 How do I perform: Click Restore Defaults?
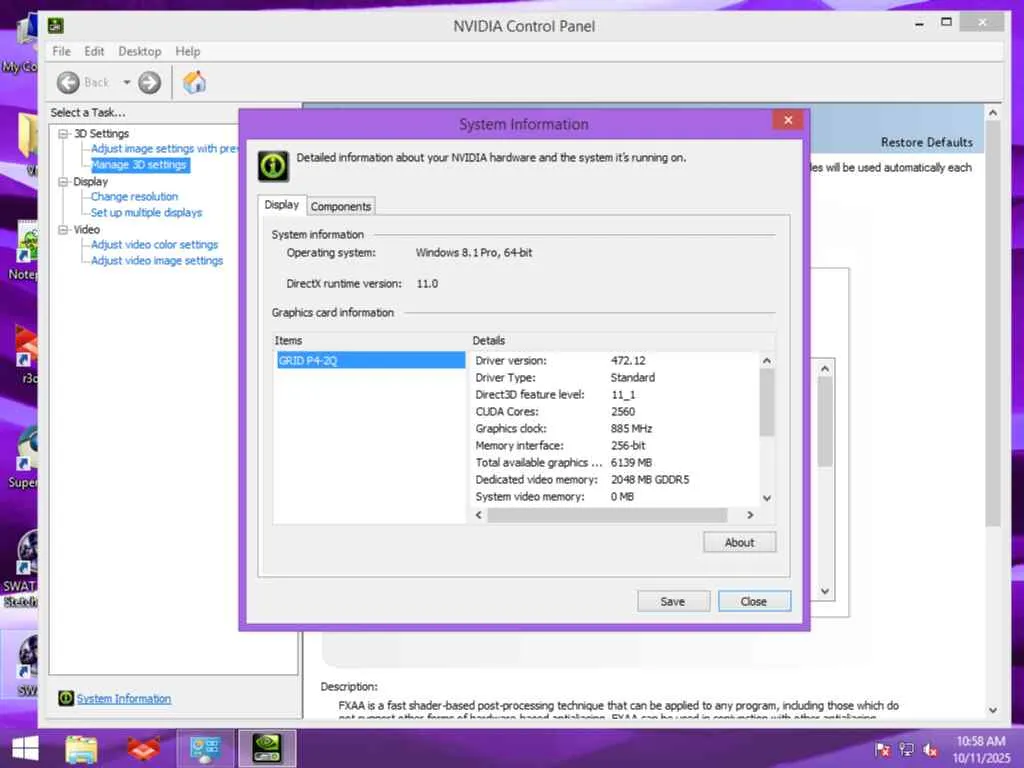(x=927, y=142)
